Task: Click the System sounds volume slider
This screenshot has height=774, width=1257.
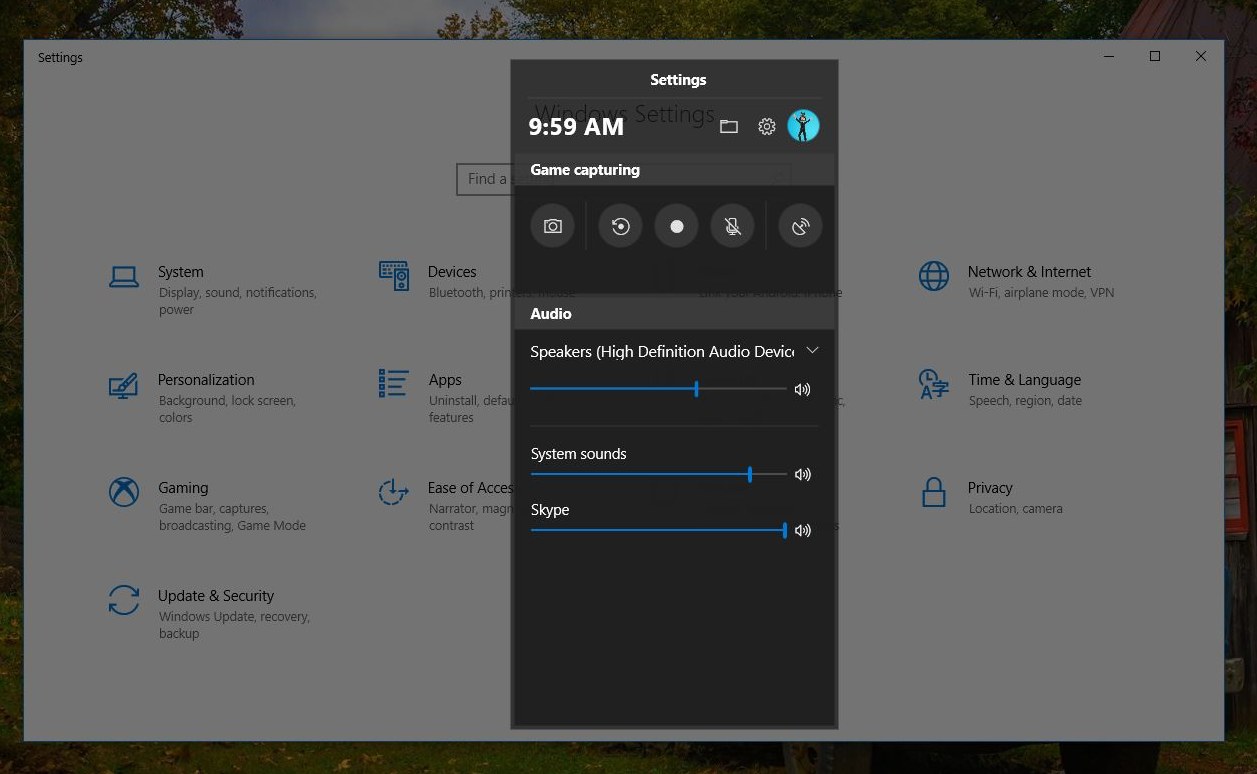Action: point(658,474)
